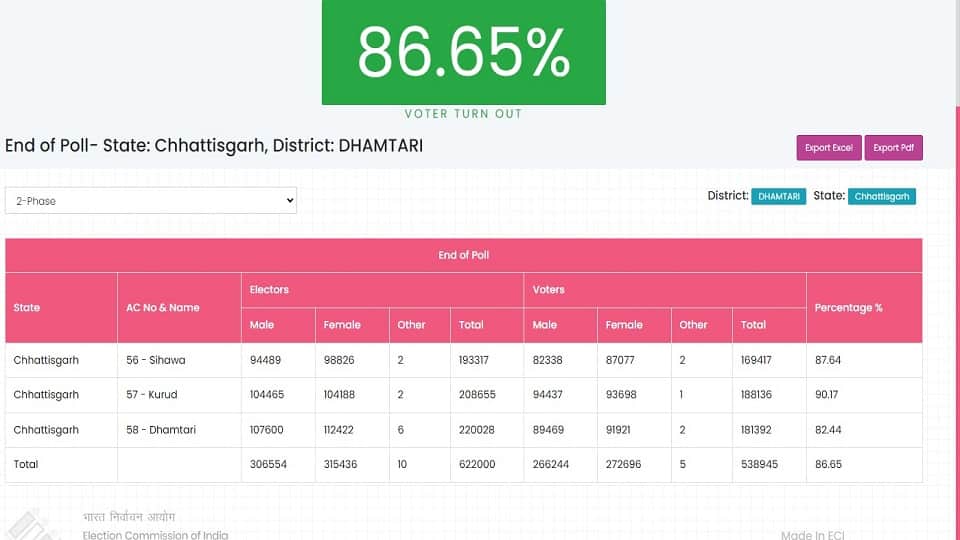Click Dhamtari total electors 220028

pyautogui.click(x=477, y=430)
